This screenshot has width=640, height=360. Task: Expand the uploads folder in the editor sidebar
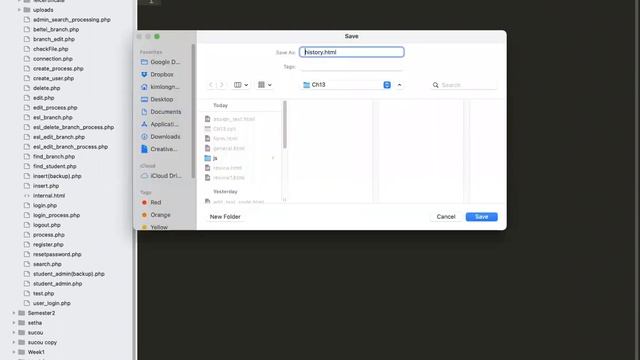[19, 10]
